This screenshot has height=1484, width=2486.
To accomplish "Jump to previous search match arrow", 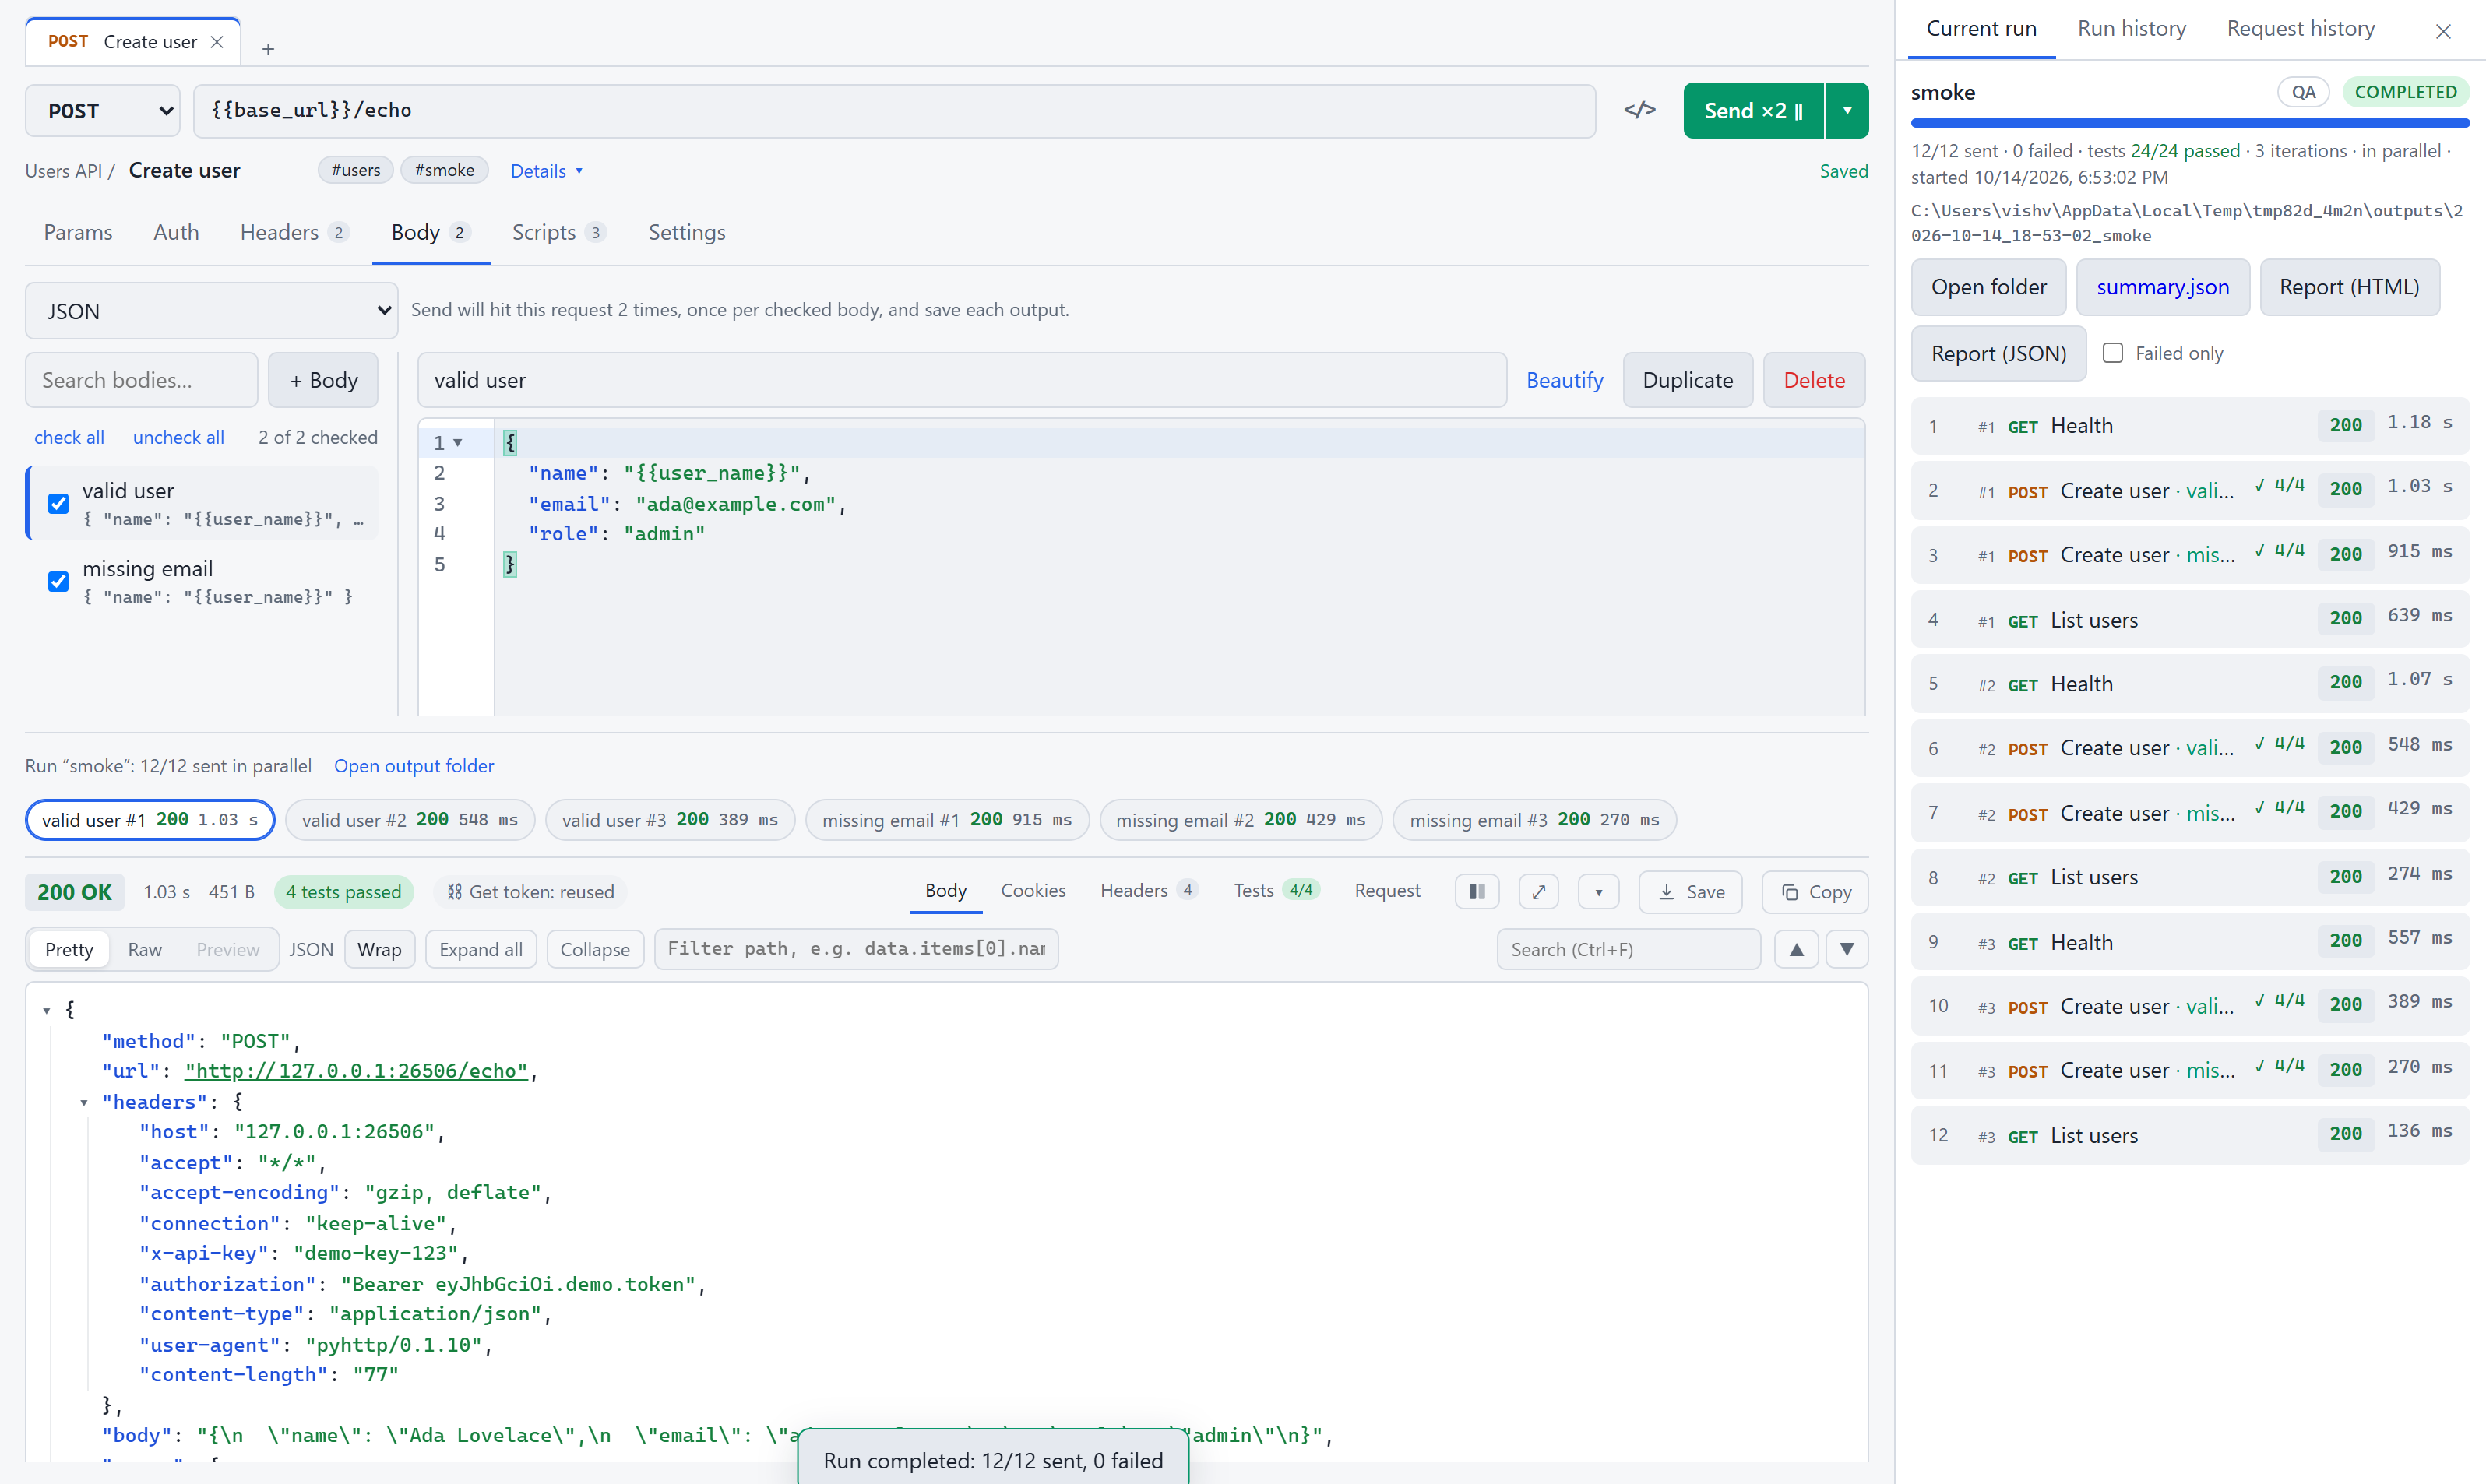I will tap(1796, 949).
